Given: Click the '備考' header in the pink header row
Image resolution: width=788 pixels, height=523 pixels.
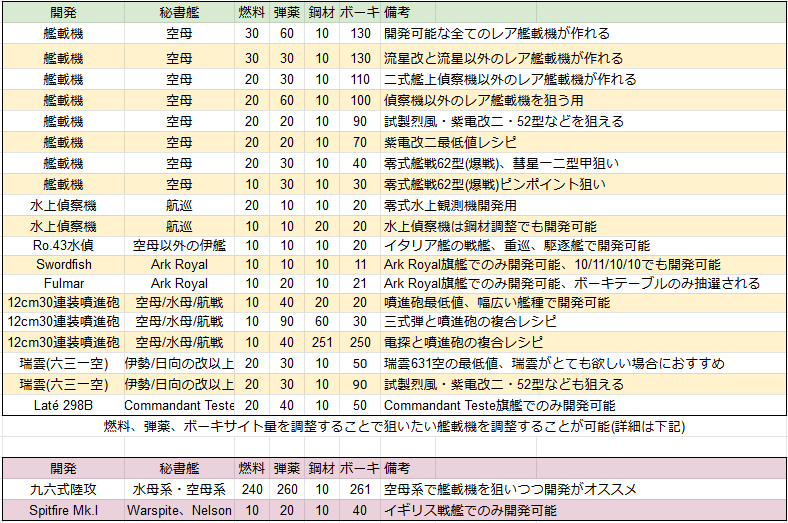Looking at the screenshot, I should pos(397,468).
